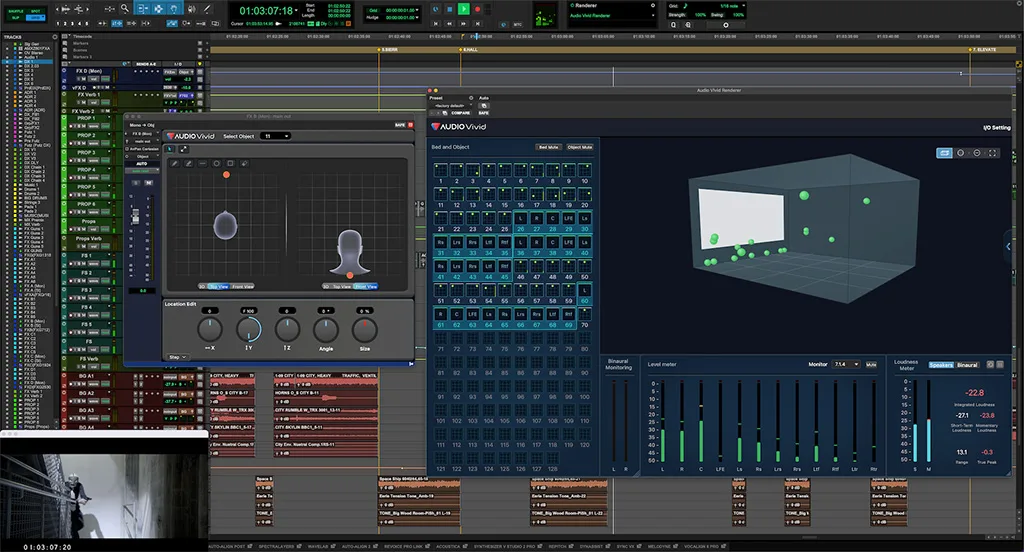The width and height of the screenshot is (1024, 552).
Task: Select Top View tab in right panner view
Action: coord(342,286)
